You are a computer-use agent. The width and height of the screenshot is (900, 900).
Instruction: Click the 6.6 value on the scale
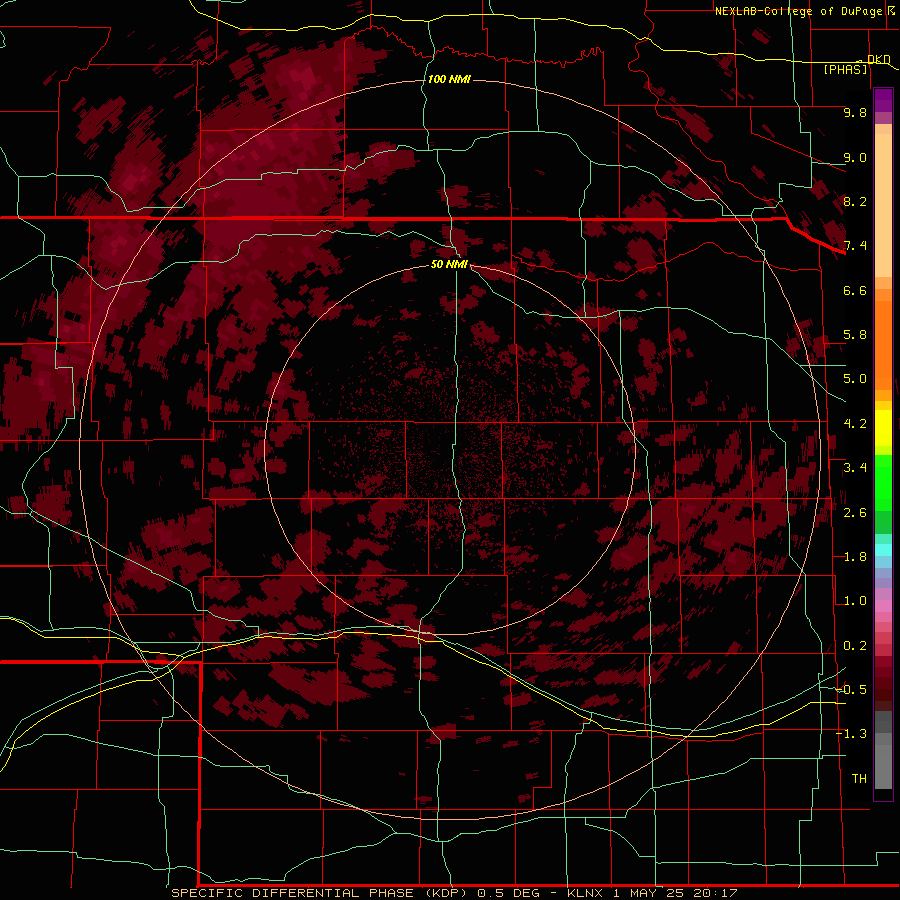coord(855,290)
